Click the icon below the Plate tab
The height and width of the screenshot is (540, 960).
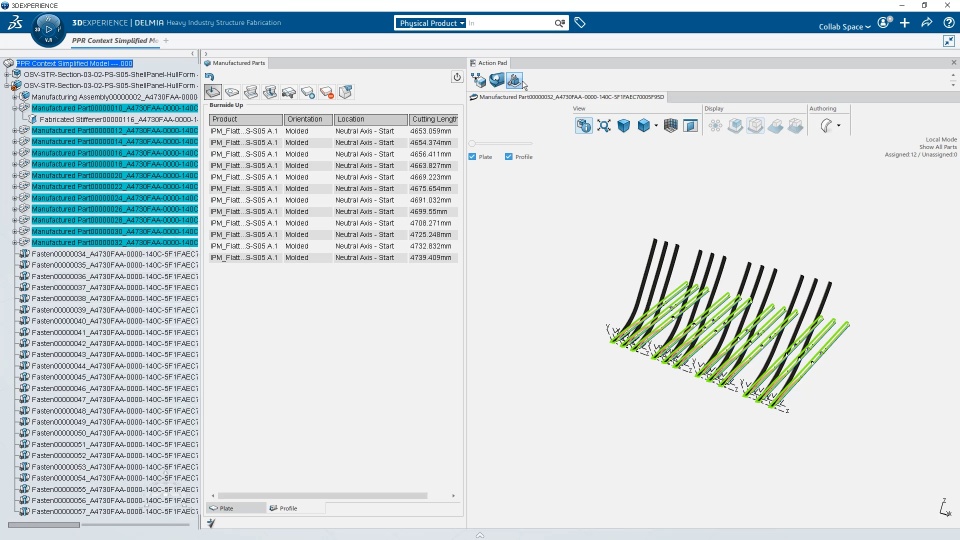211,523
